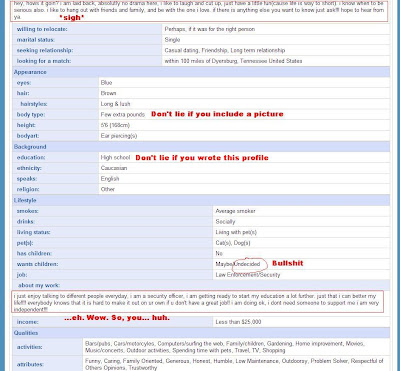This screenshot has width=400, height=371.
Task: Click the 'pet(s):' label
Action: [26, 243]
